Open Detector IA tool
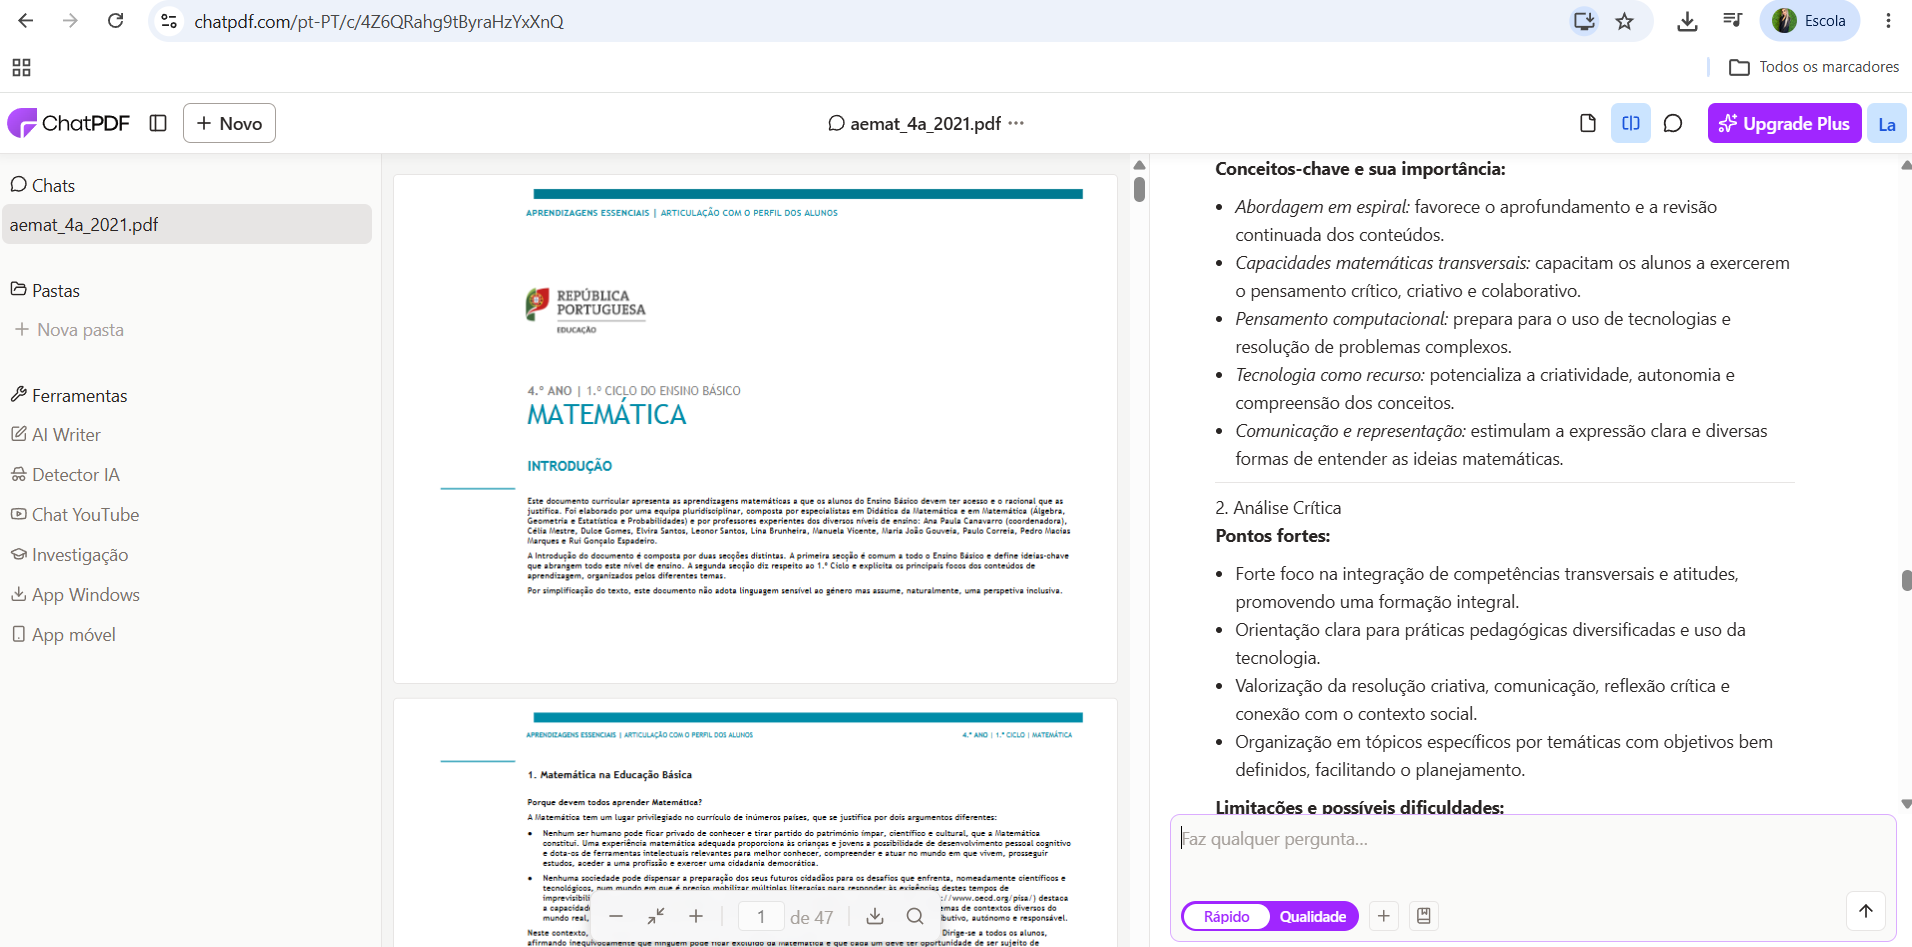 [x=65, y=475]
